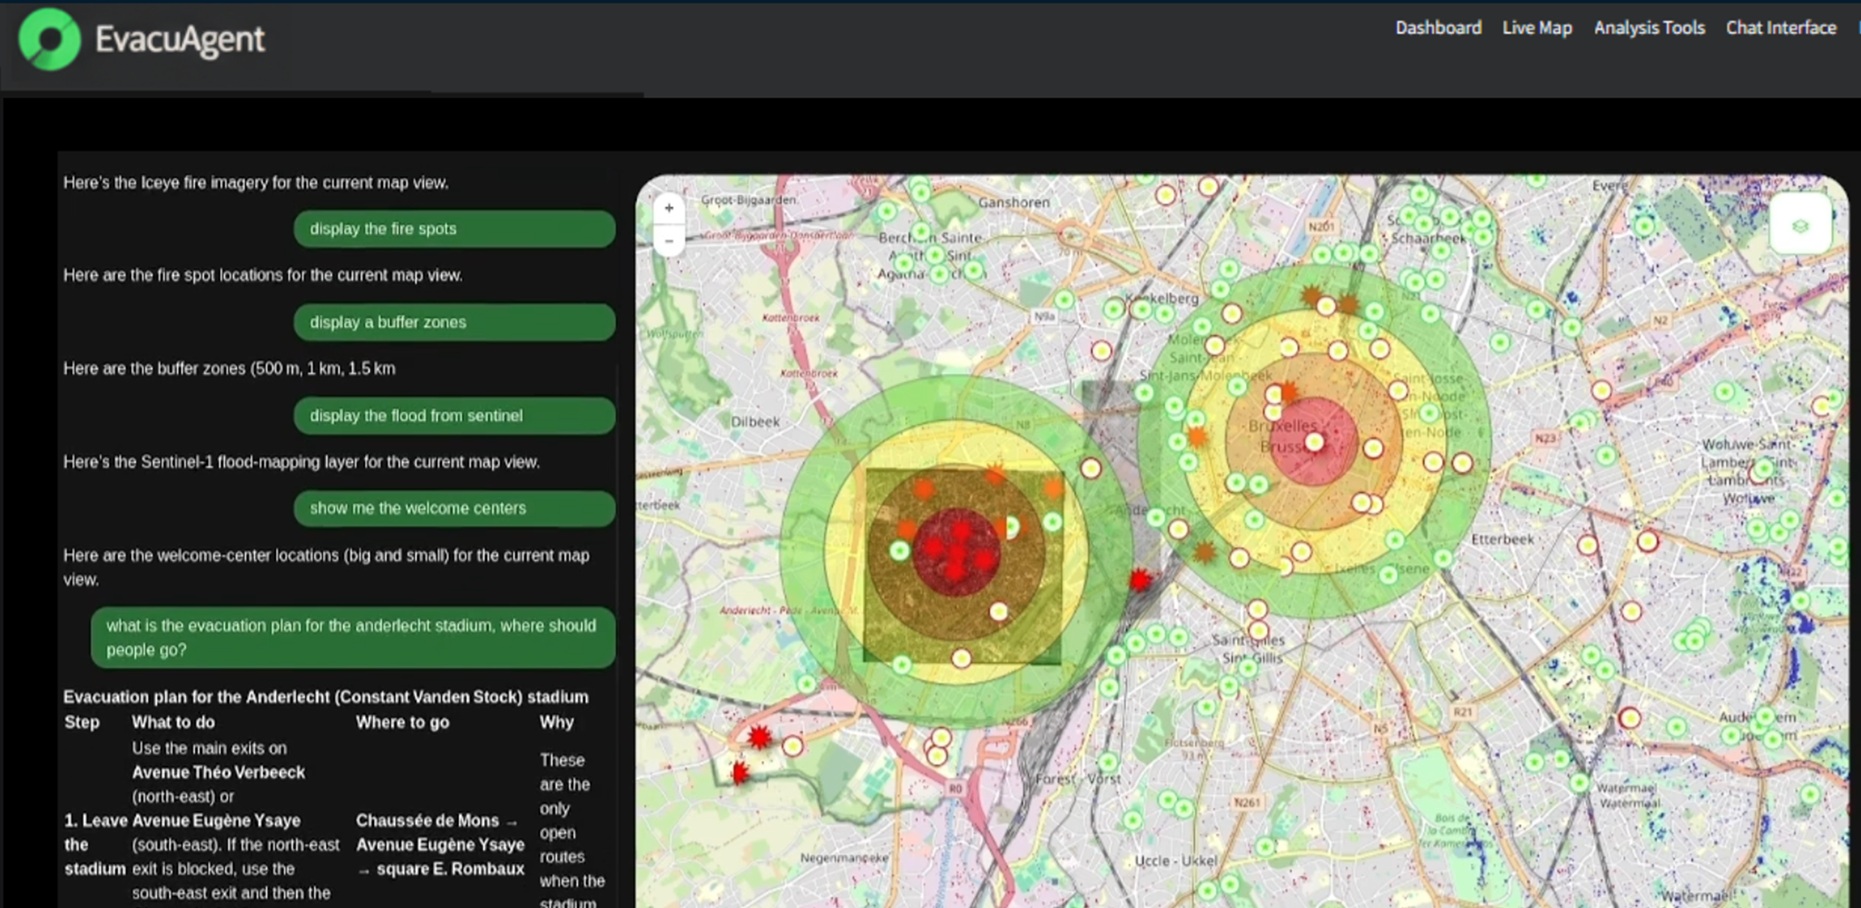Click the welcome-center locations reply text
Viewport: 1861px width, 908px height.
[x=326, y=567]
